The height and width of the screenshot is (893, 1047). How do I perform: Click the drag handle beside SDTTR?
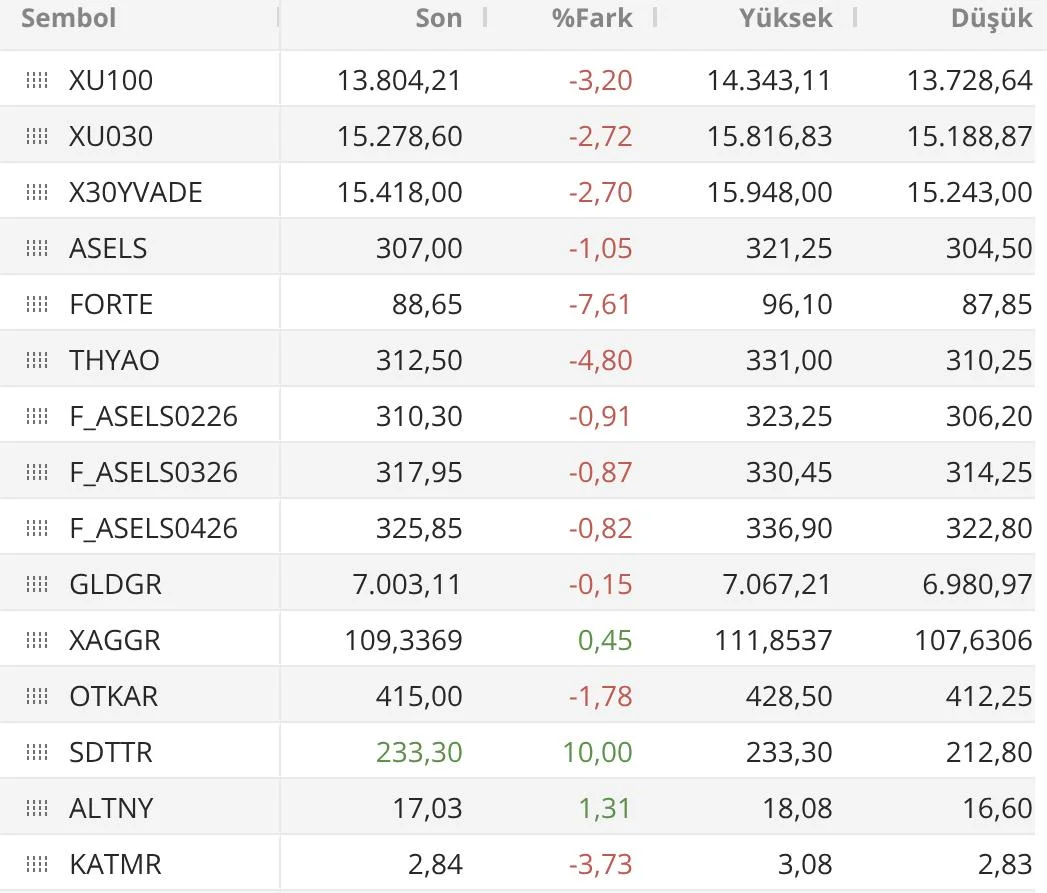click(x=37, y=752)
